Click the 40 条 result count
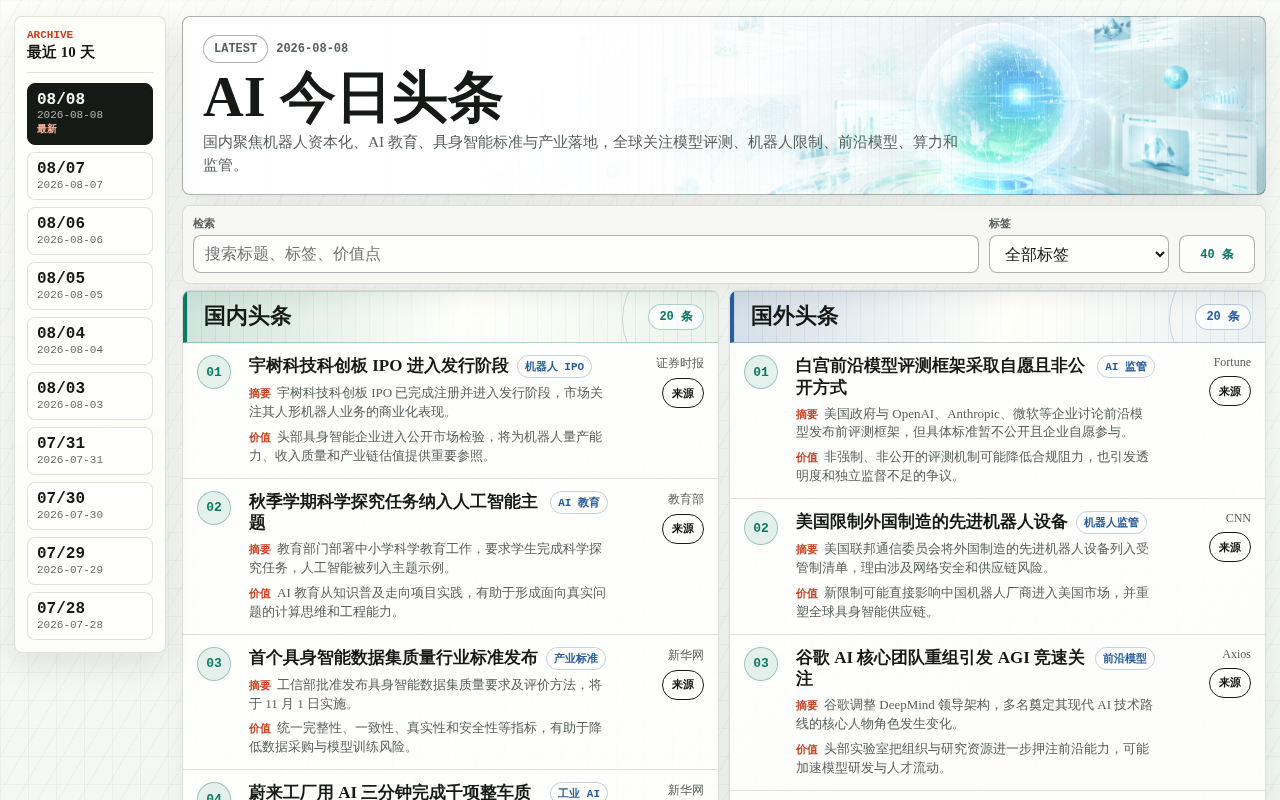 (1217, 254)
